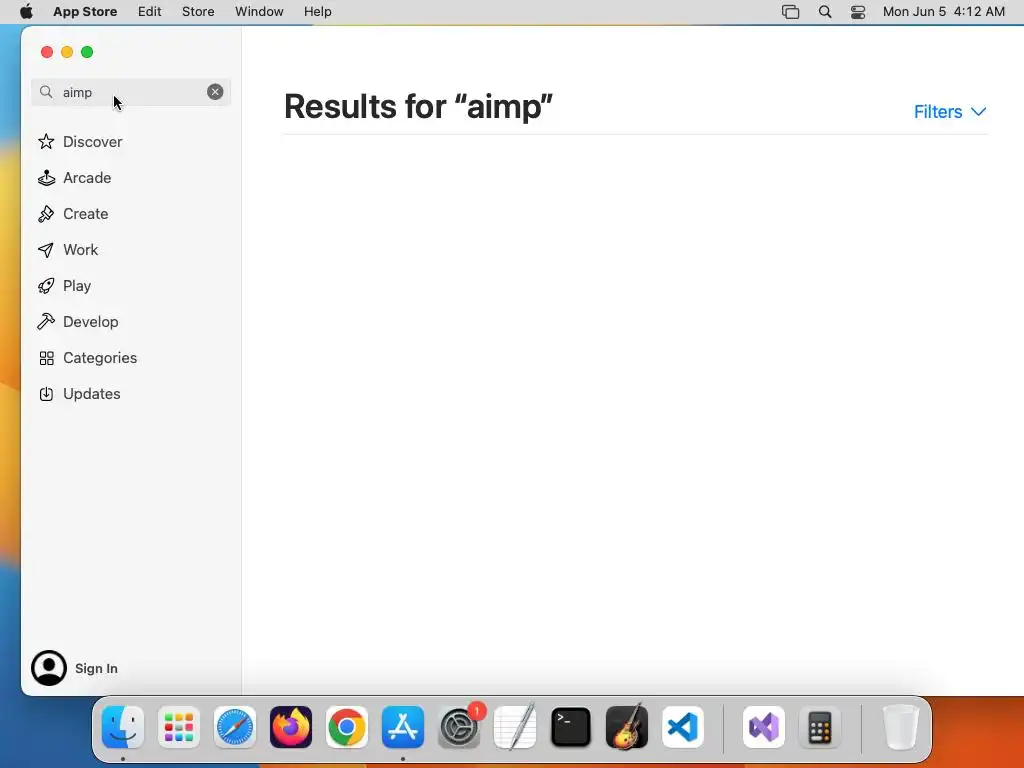The image size is (1024, 768).
Task: Open the Apple menu
Action: click(x=26, y=12)
